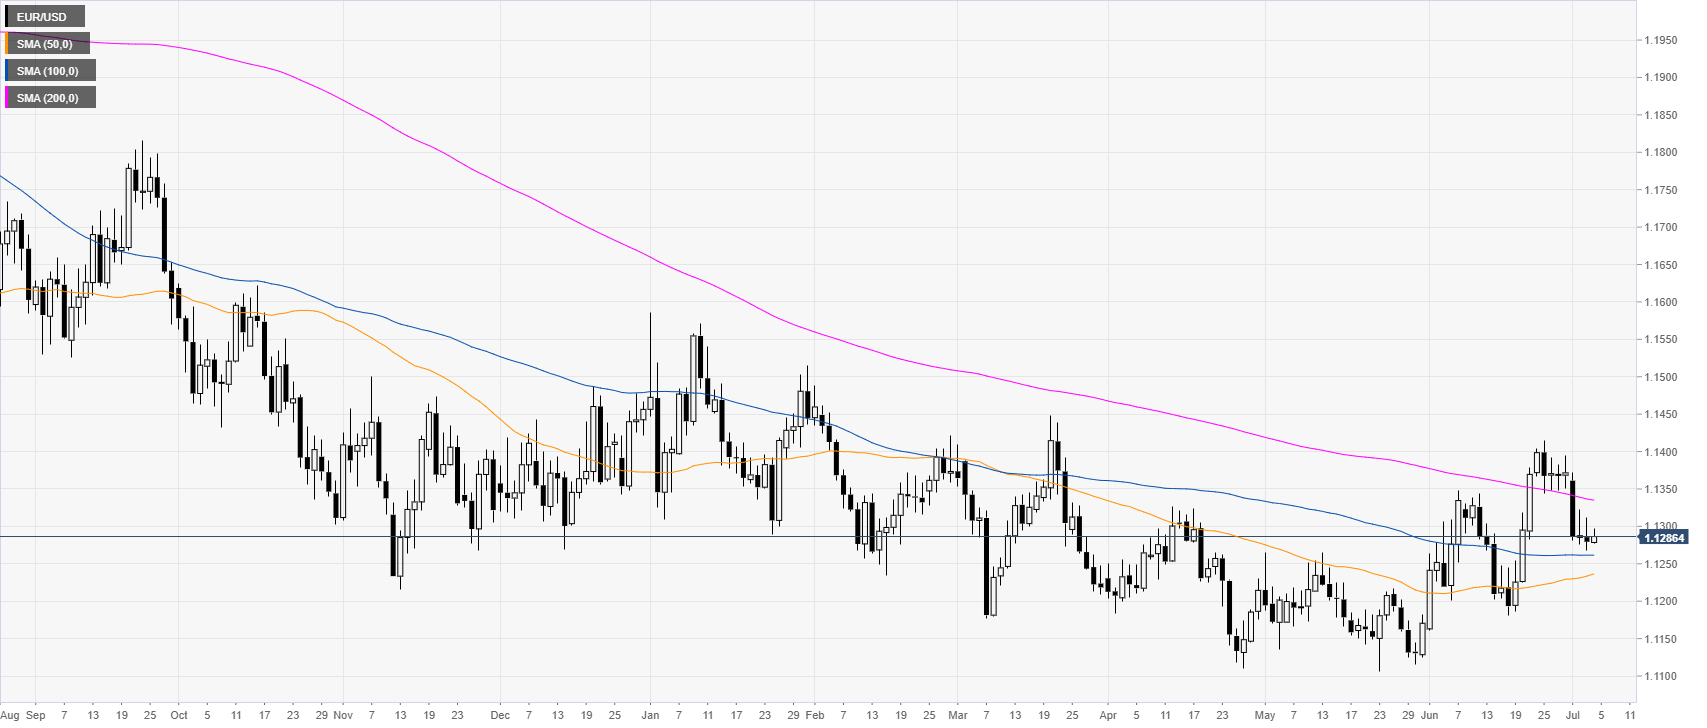Click the 1.1350 price axis label

click(1661, 490)
